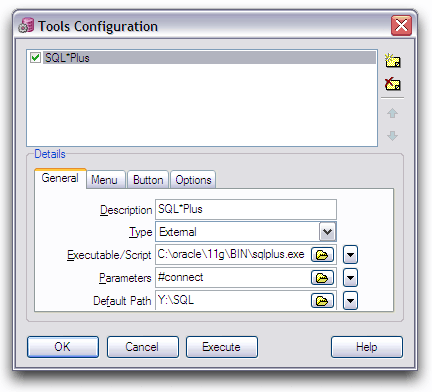Click the Tools Configuration title icon
Image resolution: width=432 pixels, height=392 pixels.
26,26
